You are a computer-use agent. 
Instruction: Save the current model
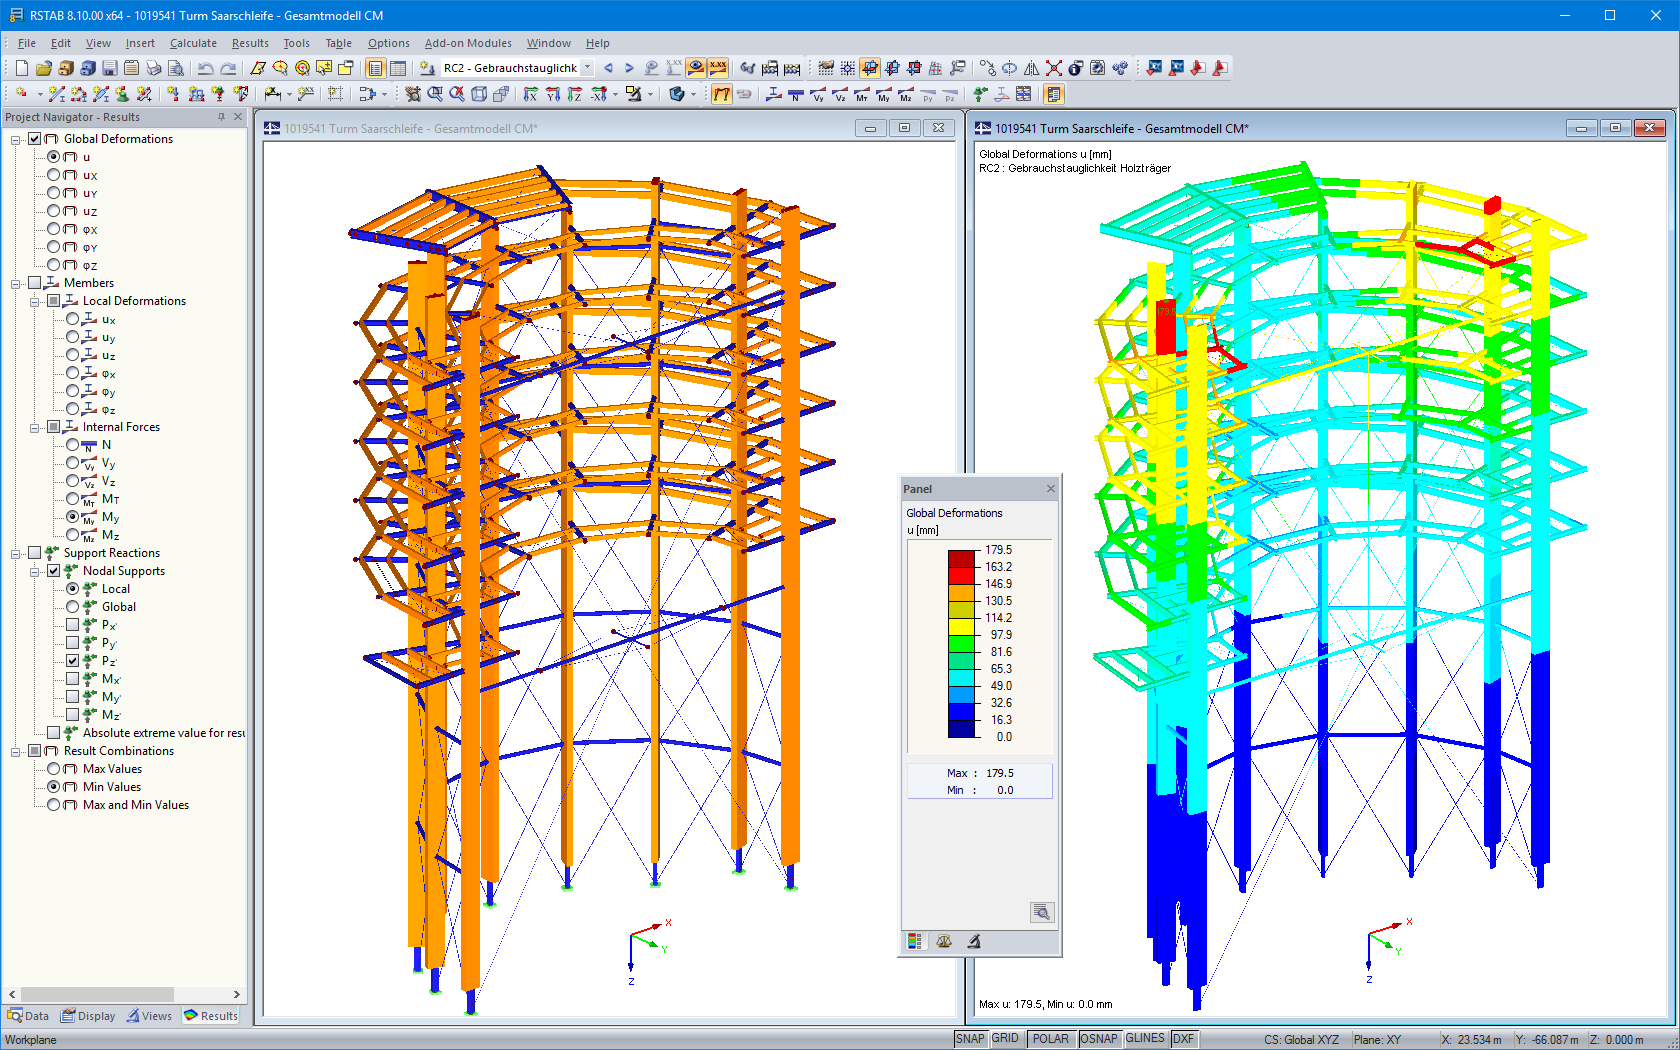(x=109, y=67)
